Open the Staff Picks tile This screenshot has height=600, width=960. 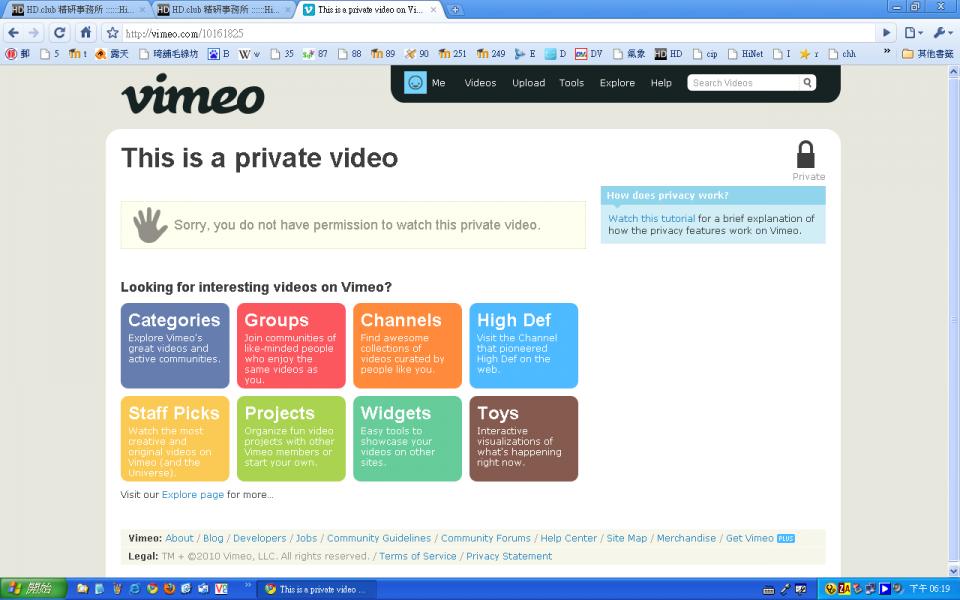pos(175,438)
